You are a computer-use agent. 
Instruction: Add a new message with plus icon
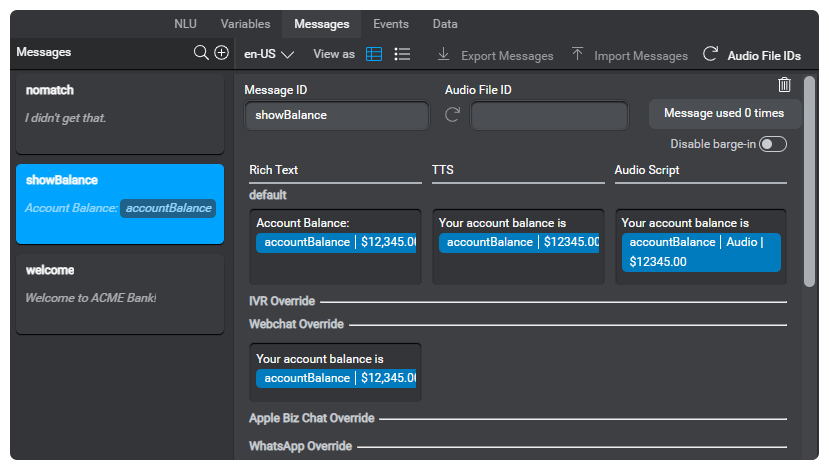pyautogui.click(x=222, y=52)
